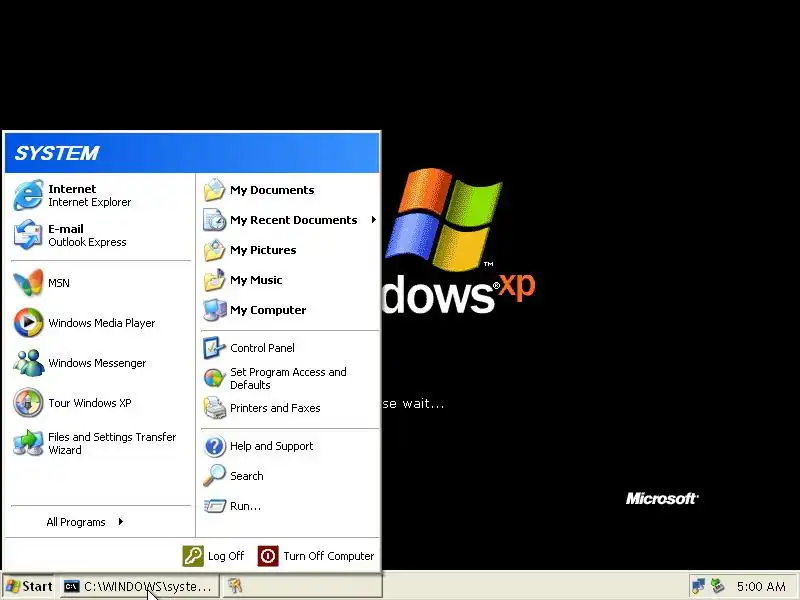Click the Turn Off Computer text
Viewport: 800px width, 600px height.
(329, 556)
